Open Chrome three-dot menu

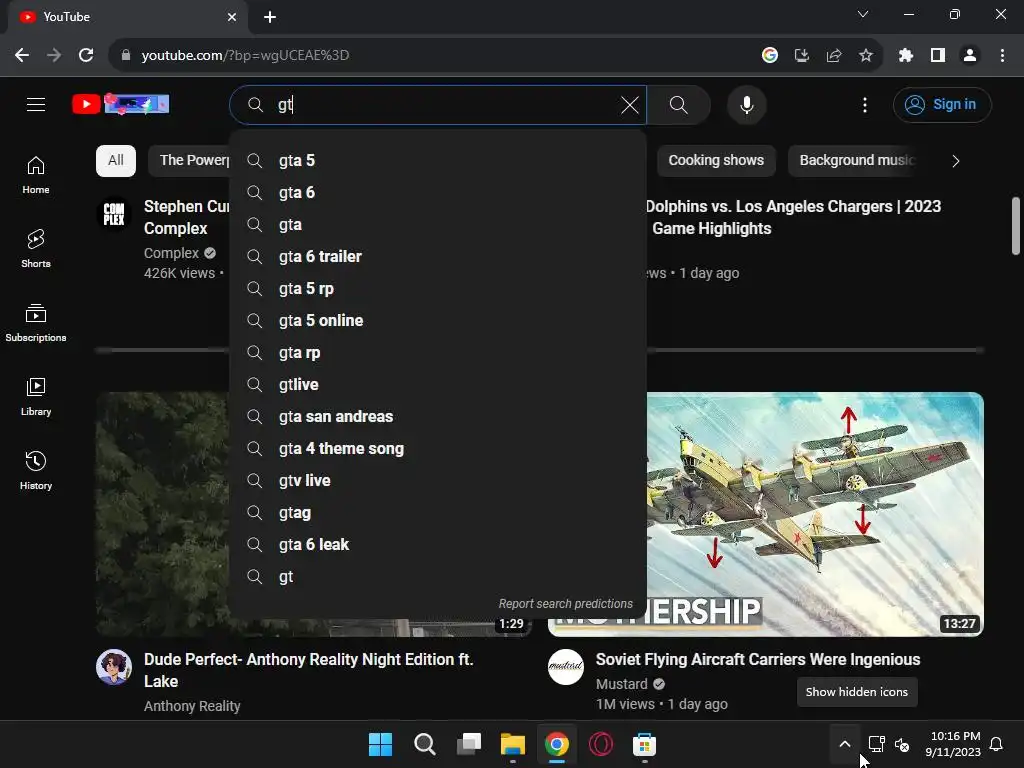1002,56
